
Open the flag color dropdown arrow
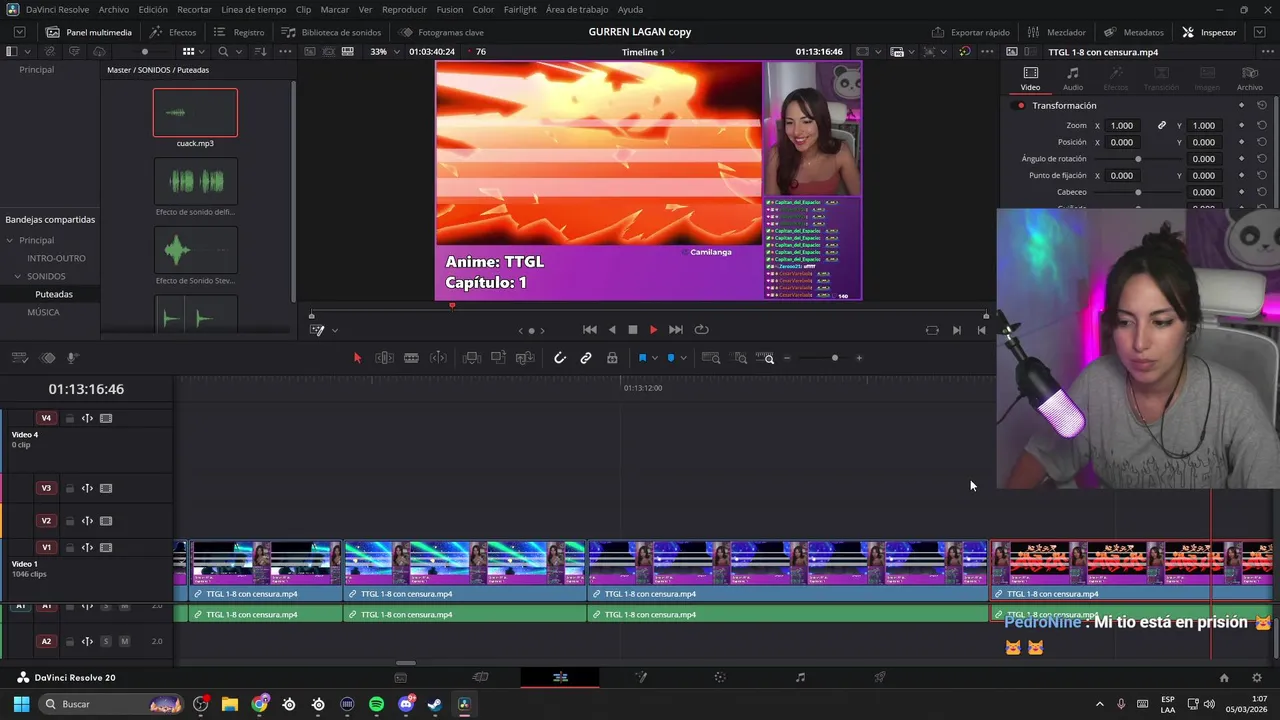pyautogui.click(x=655, y=358)
